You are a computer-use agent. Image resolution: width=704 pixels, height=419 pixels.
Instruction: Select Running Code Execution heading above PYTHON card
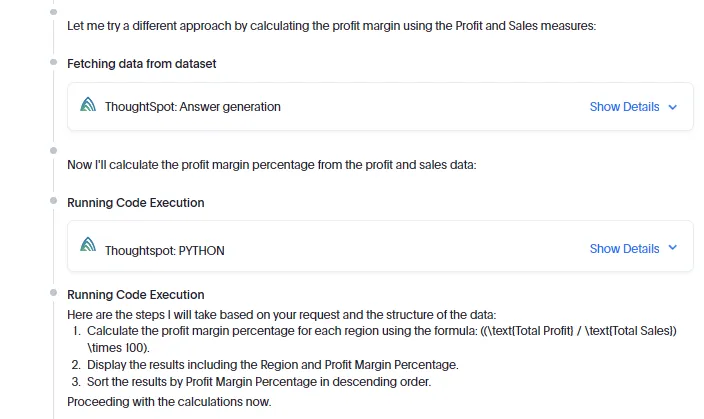pyautogui.click(x=135, y=203)
